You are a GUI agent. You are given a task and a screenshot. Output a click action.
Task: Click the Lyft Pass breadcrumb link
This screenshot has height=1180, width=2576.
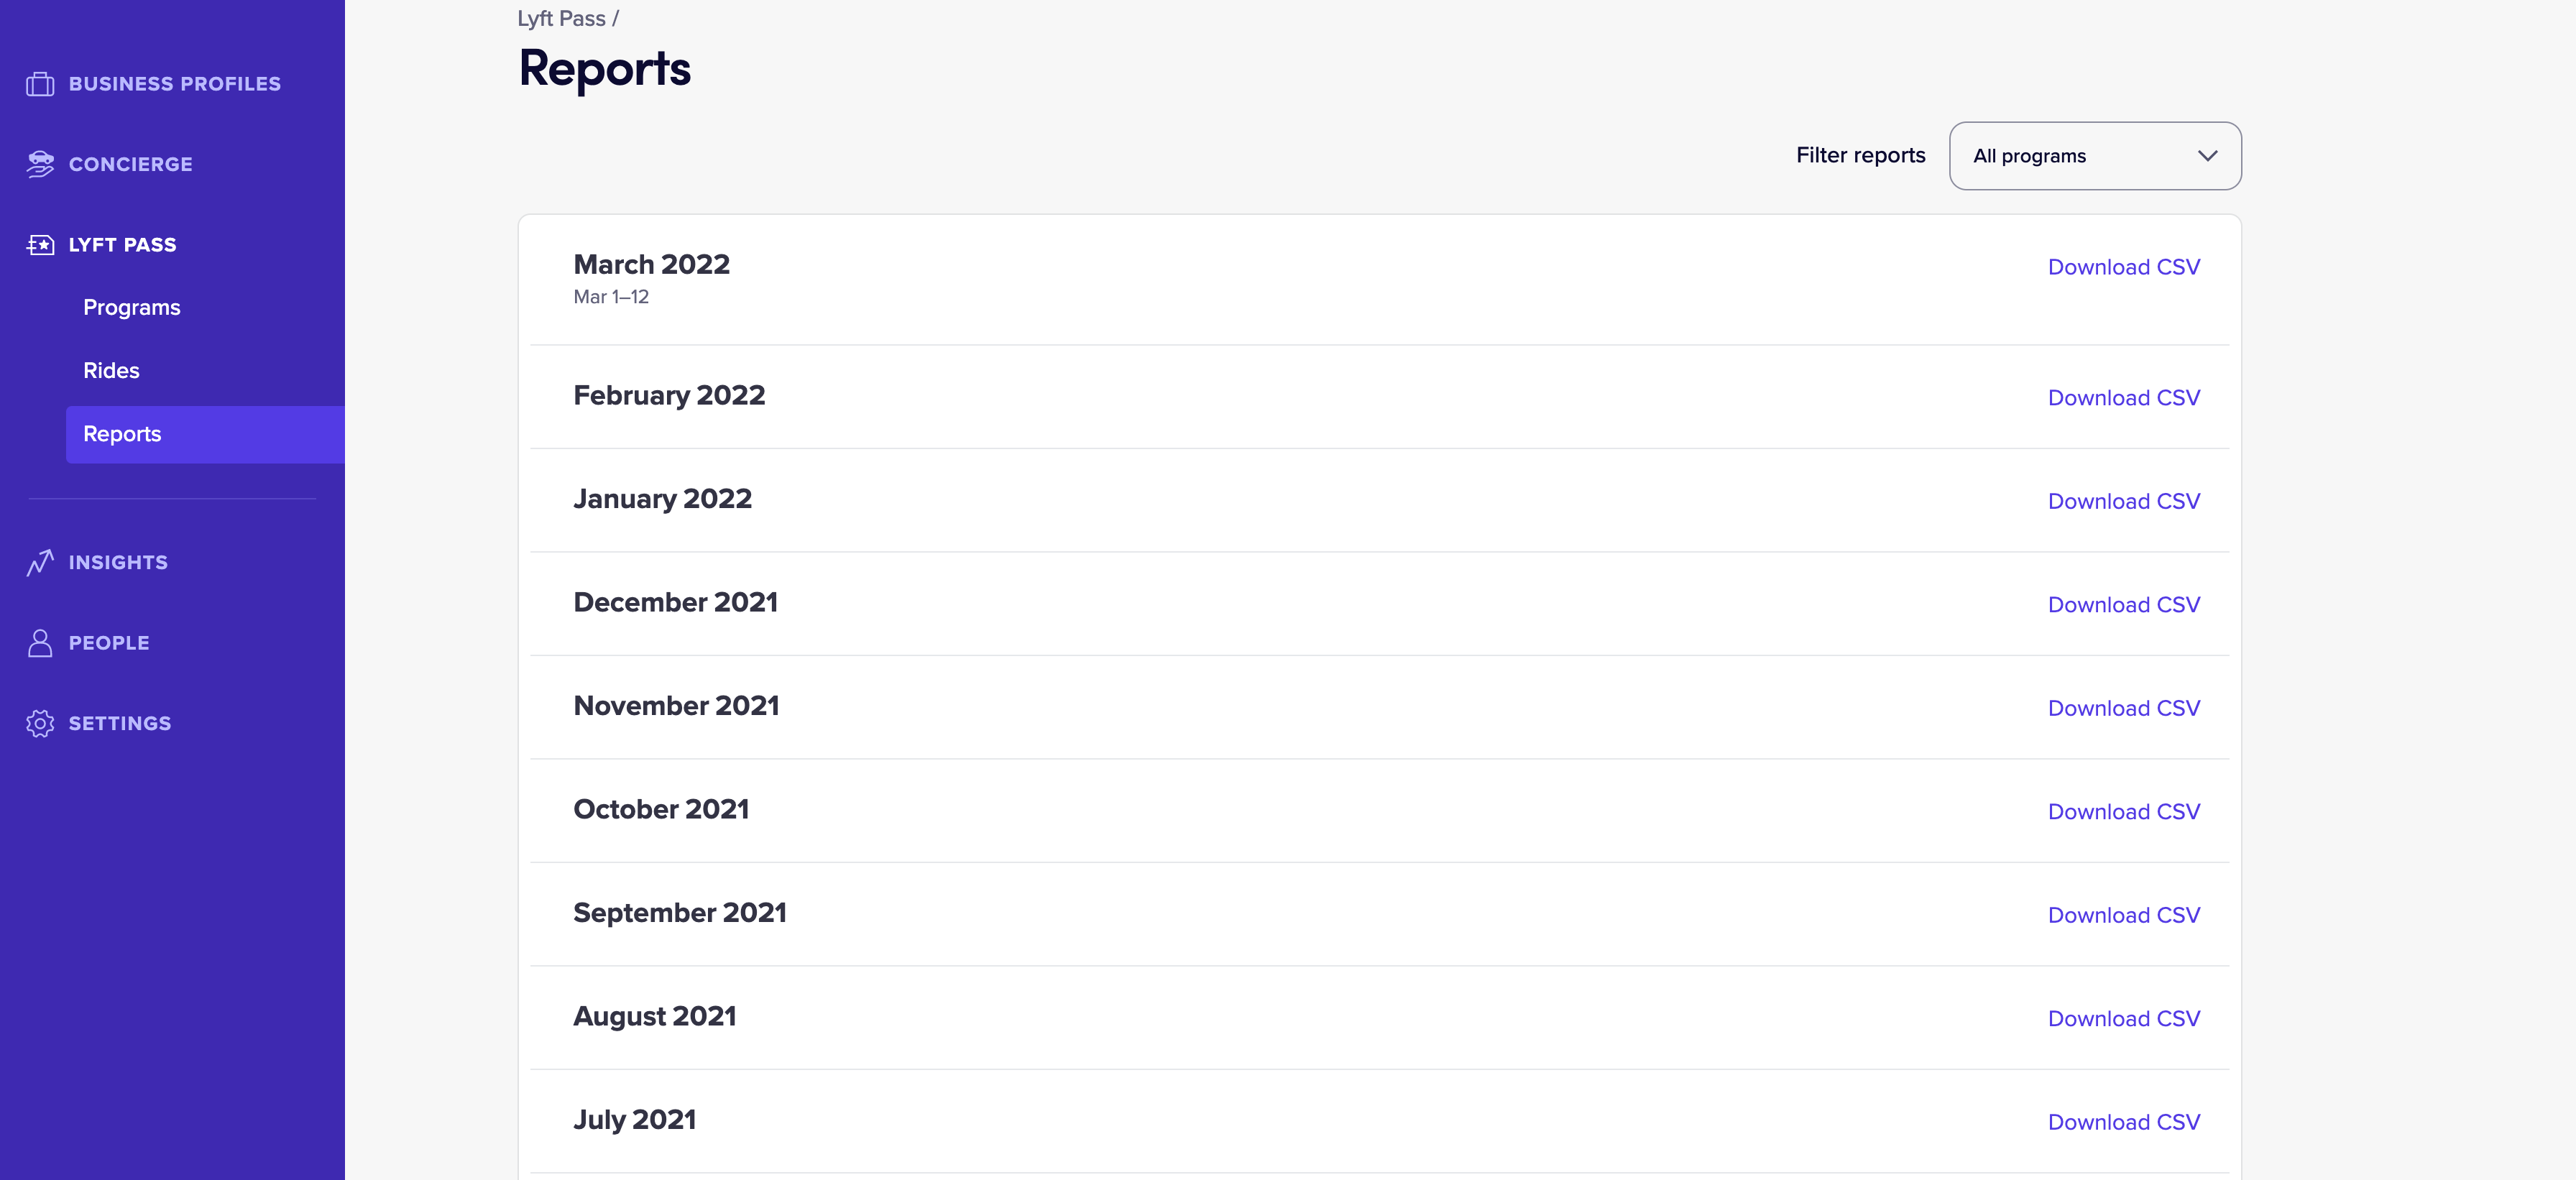click(561, 19)
